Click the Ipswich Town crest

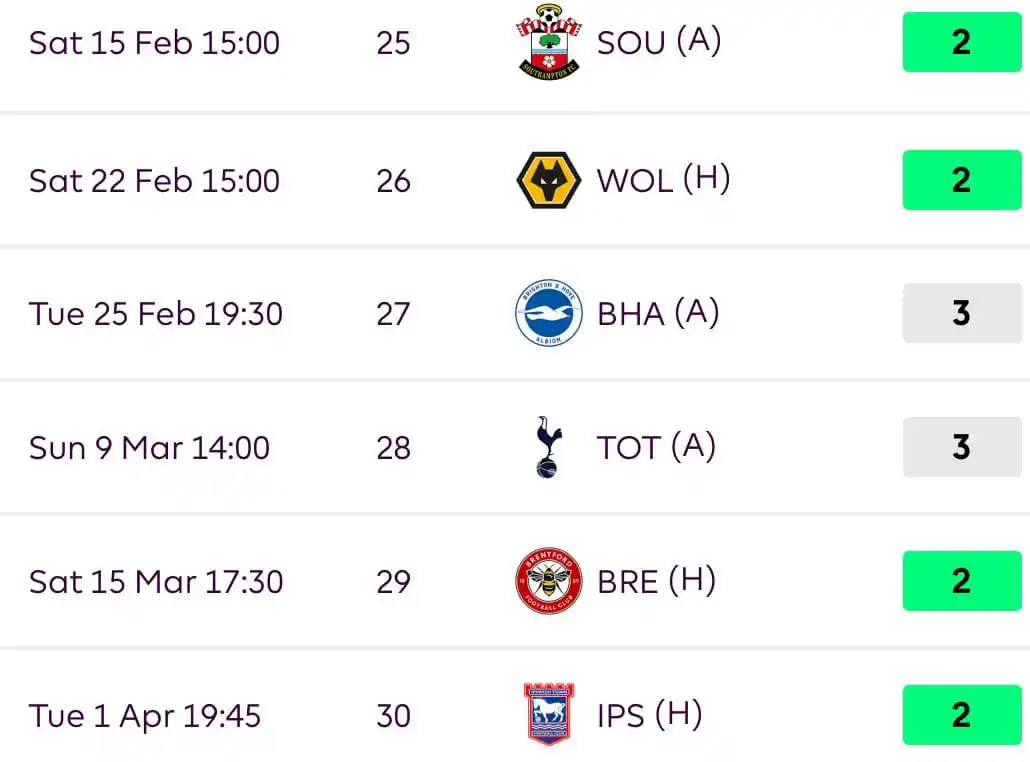(x=549, y=714)
